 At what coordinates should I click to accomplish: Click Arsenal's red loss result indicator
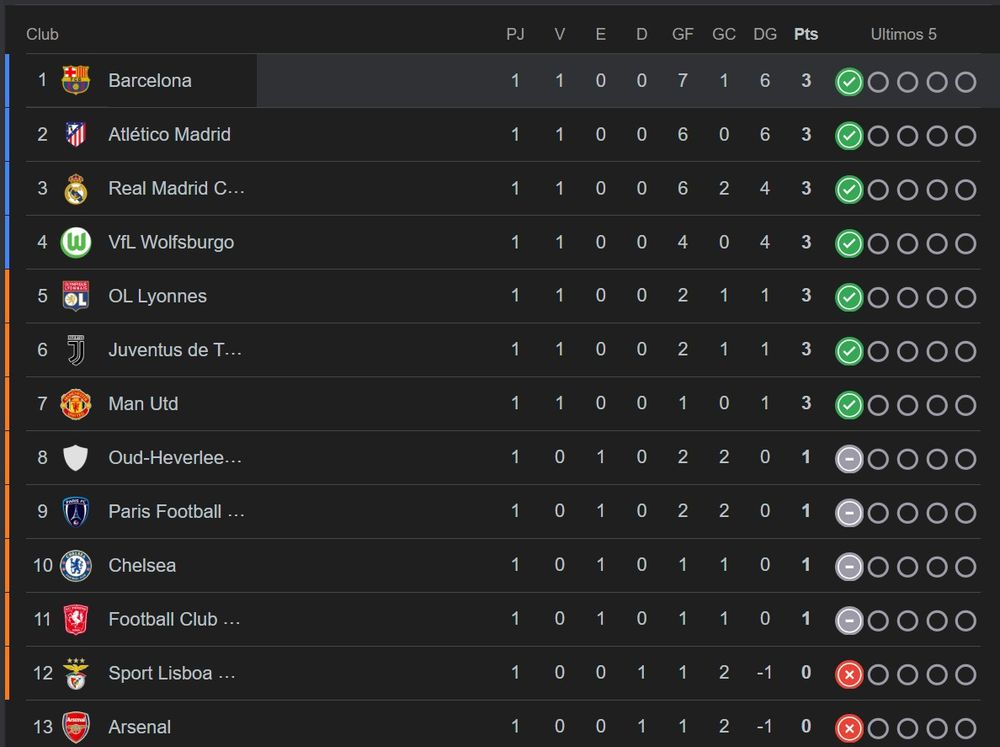point(849,728)
